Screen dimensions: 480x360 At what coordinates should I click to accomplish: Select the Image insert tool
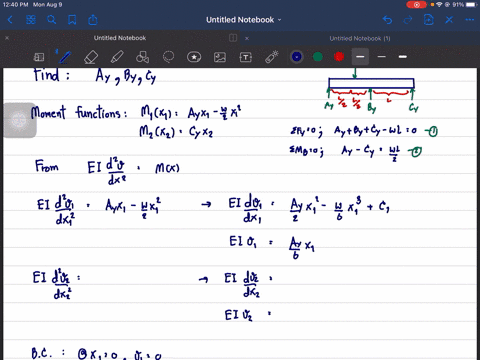pyautogui.click(x=220, y=57)
